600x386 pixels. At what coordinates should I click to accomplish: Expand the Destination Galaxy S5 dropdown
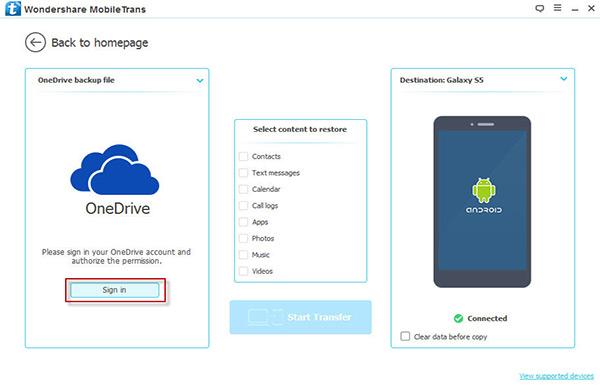click(x=564, y=79)
